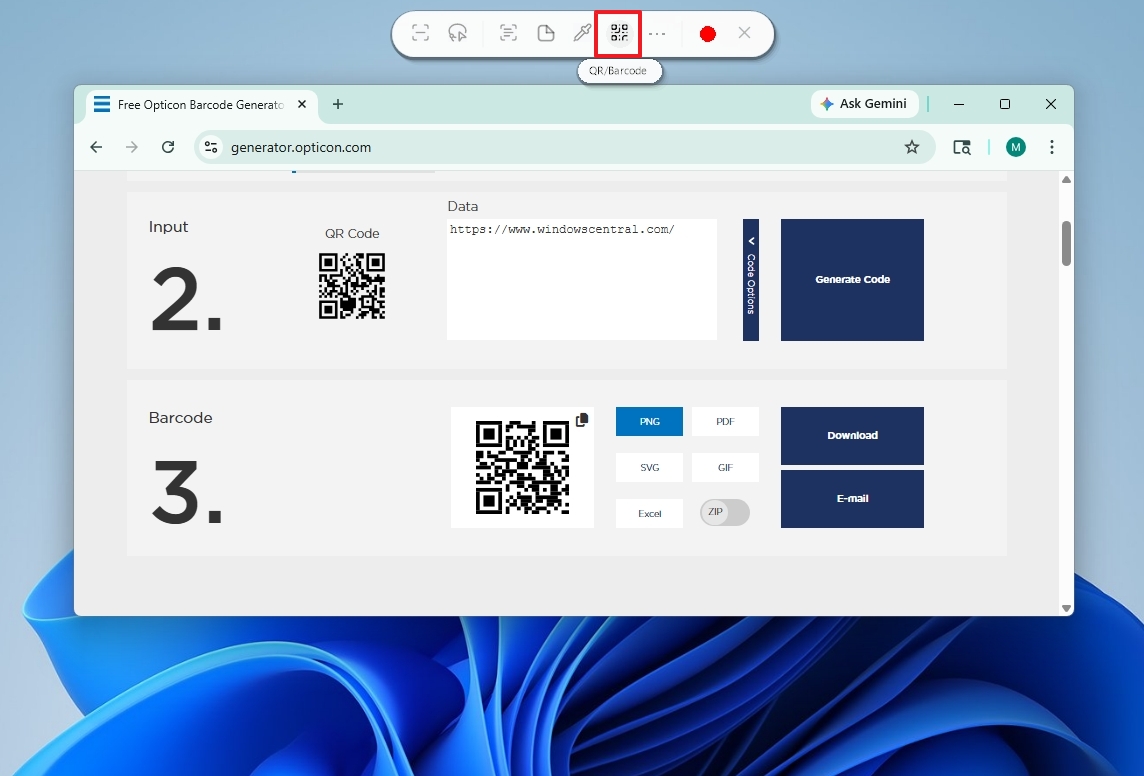
Task: Select the freeform lasso capture tool
Action: pyautogui.click(x=458, y=33)
